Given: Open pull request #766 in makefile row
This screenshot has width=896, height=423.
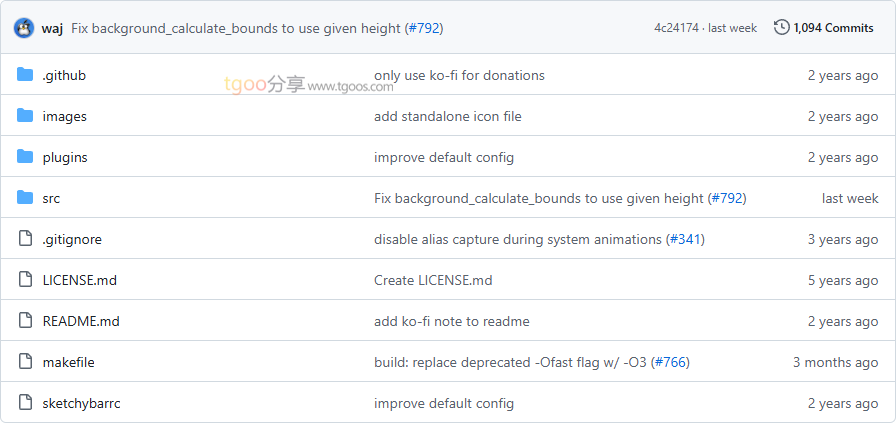Looking at the screenshot, I should tap(670, 362).
